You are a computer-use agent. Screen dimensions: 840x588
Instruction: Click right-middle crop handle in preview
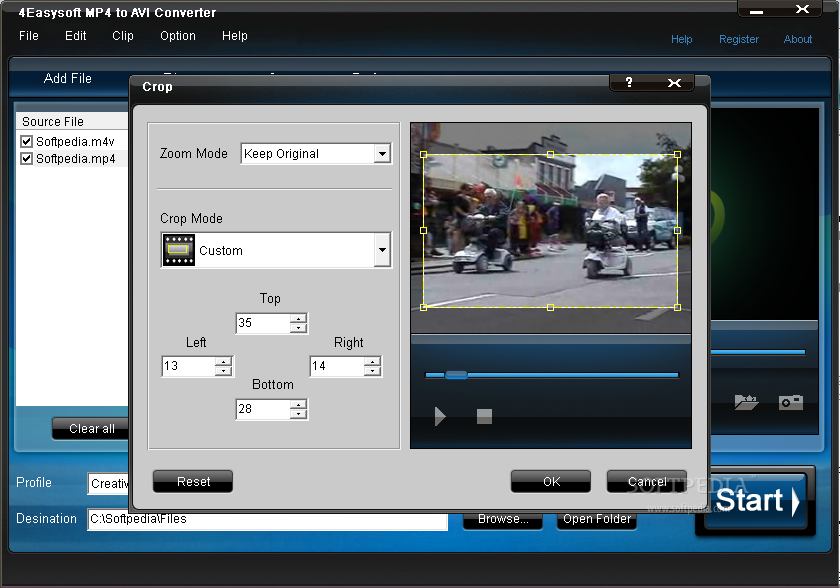678,230
